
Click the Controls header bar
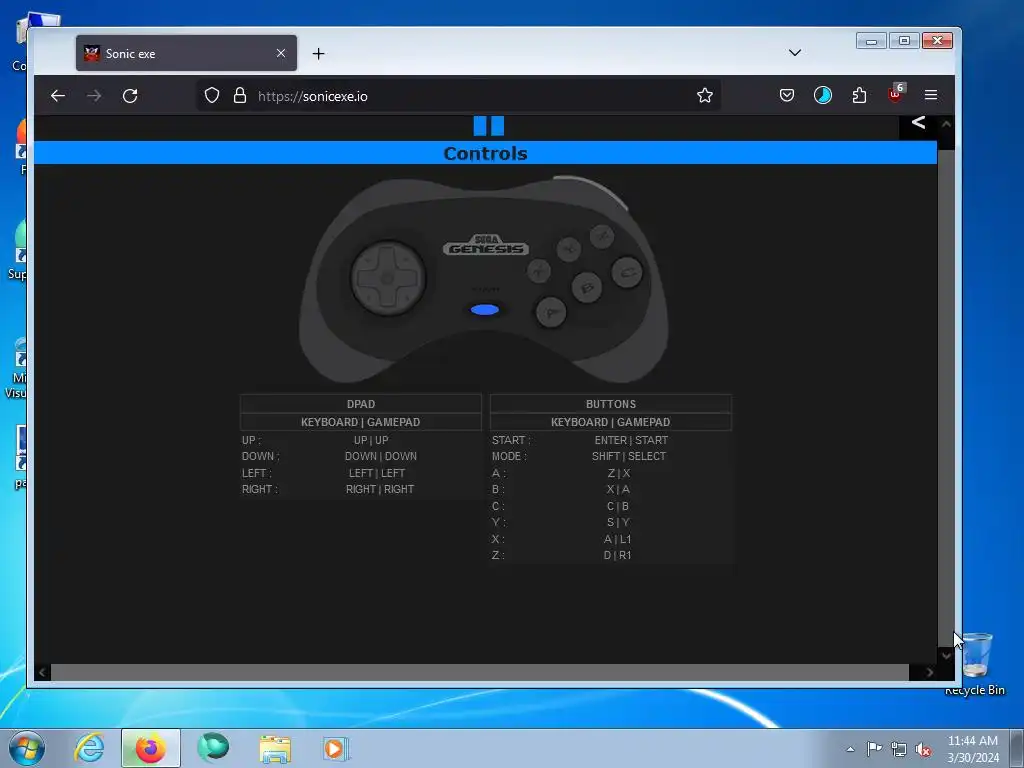pyautogui.click(x=485, y=153)
